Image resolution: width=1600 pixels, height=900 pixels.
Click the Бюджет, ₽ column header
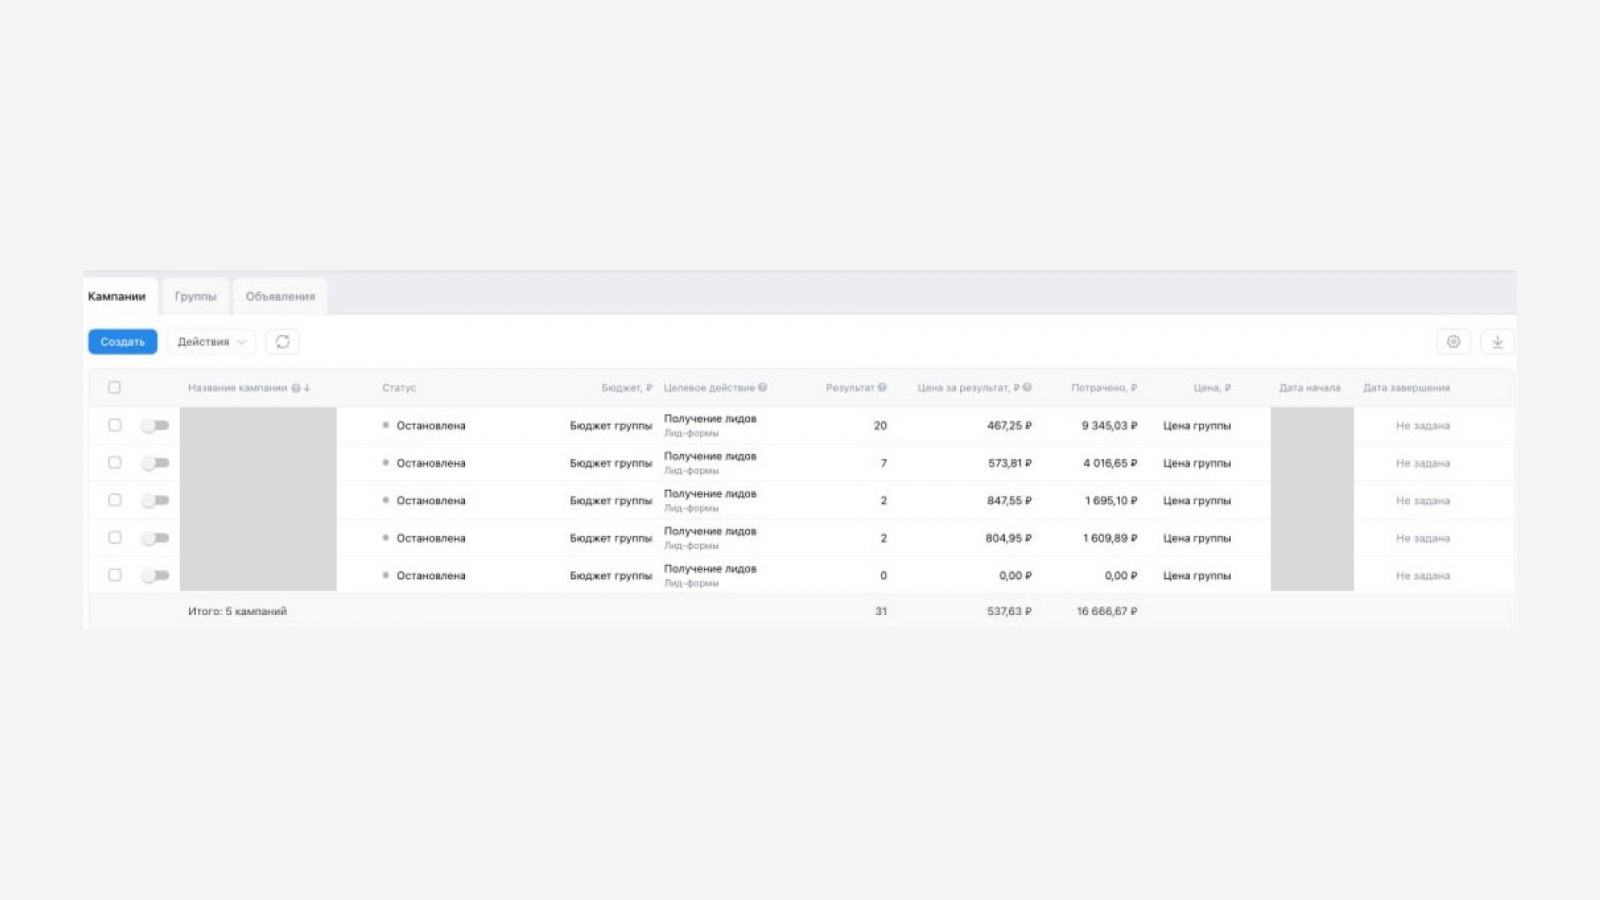627,388
